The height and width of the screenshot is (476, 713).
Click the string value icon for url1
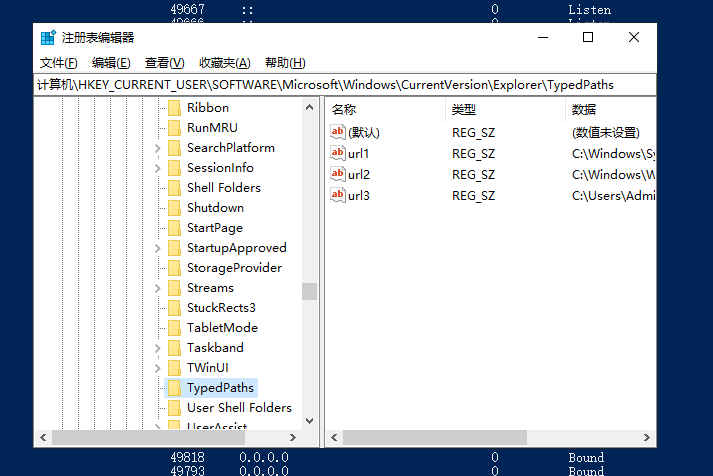coord(338,153)
